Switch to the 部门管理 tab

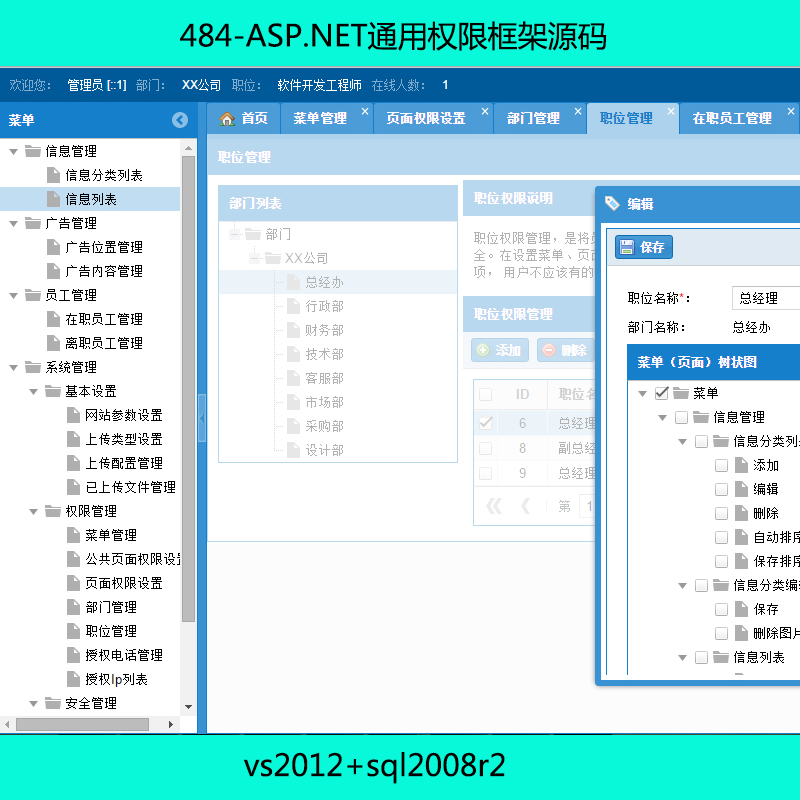click(533, 118)
